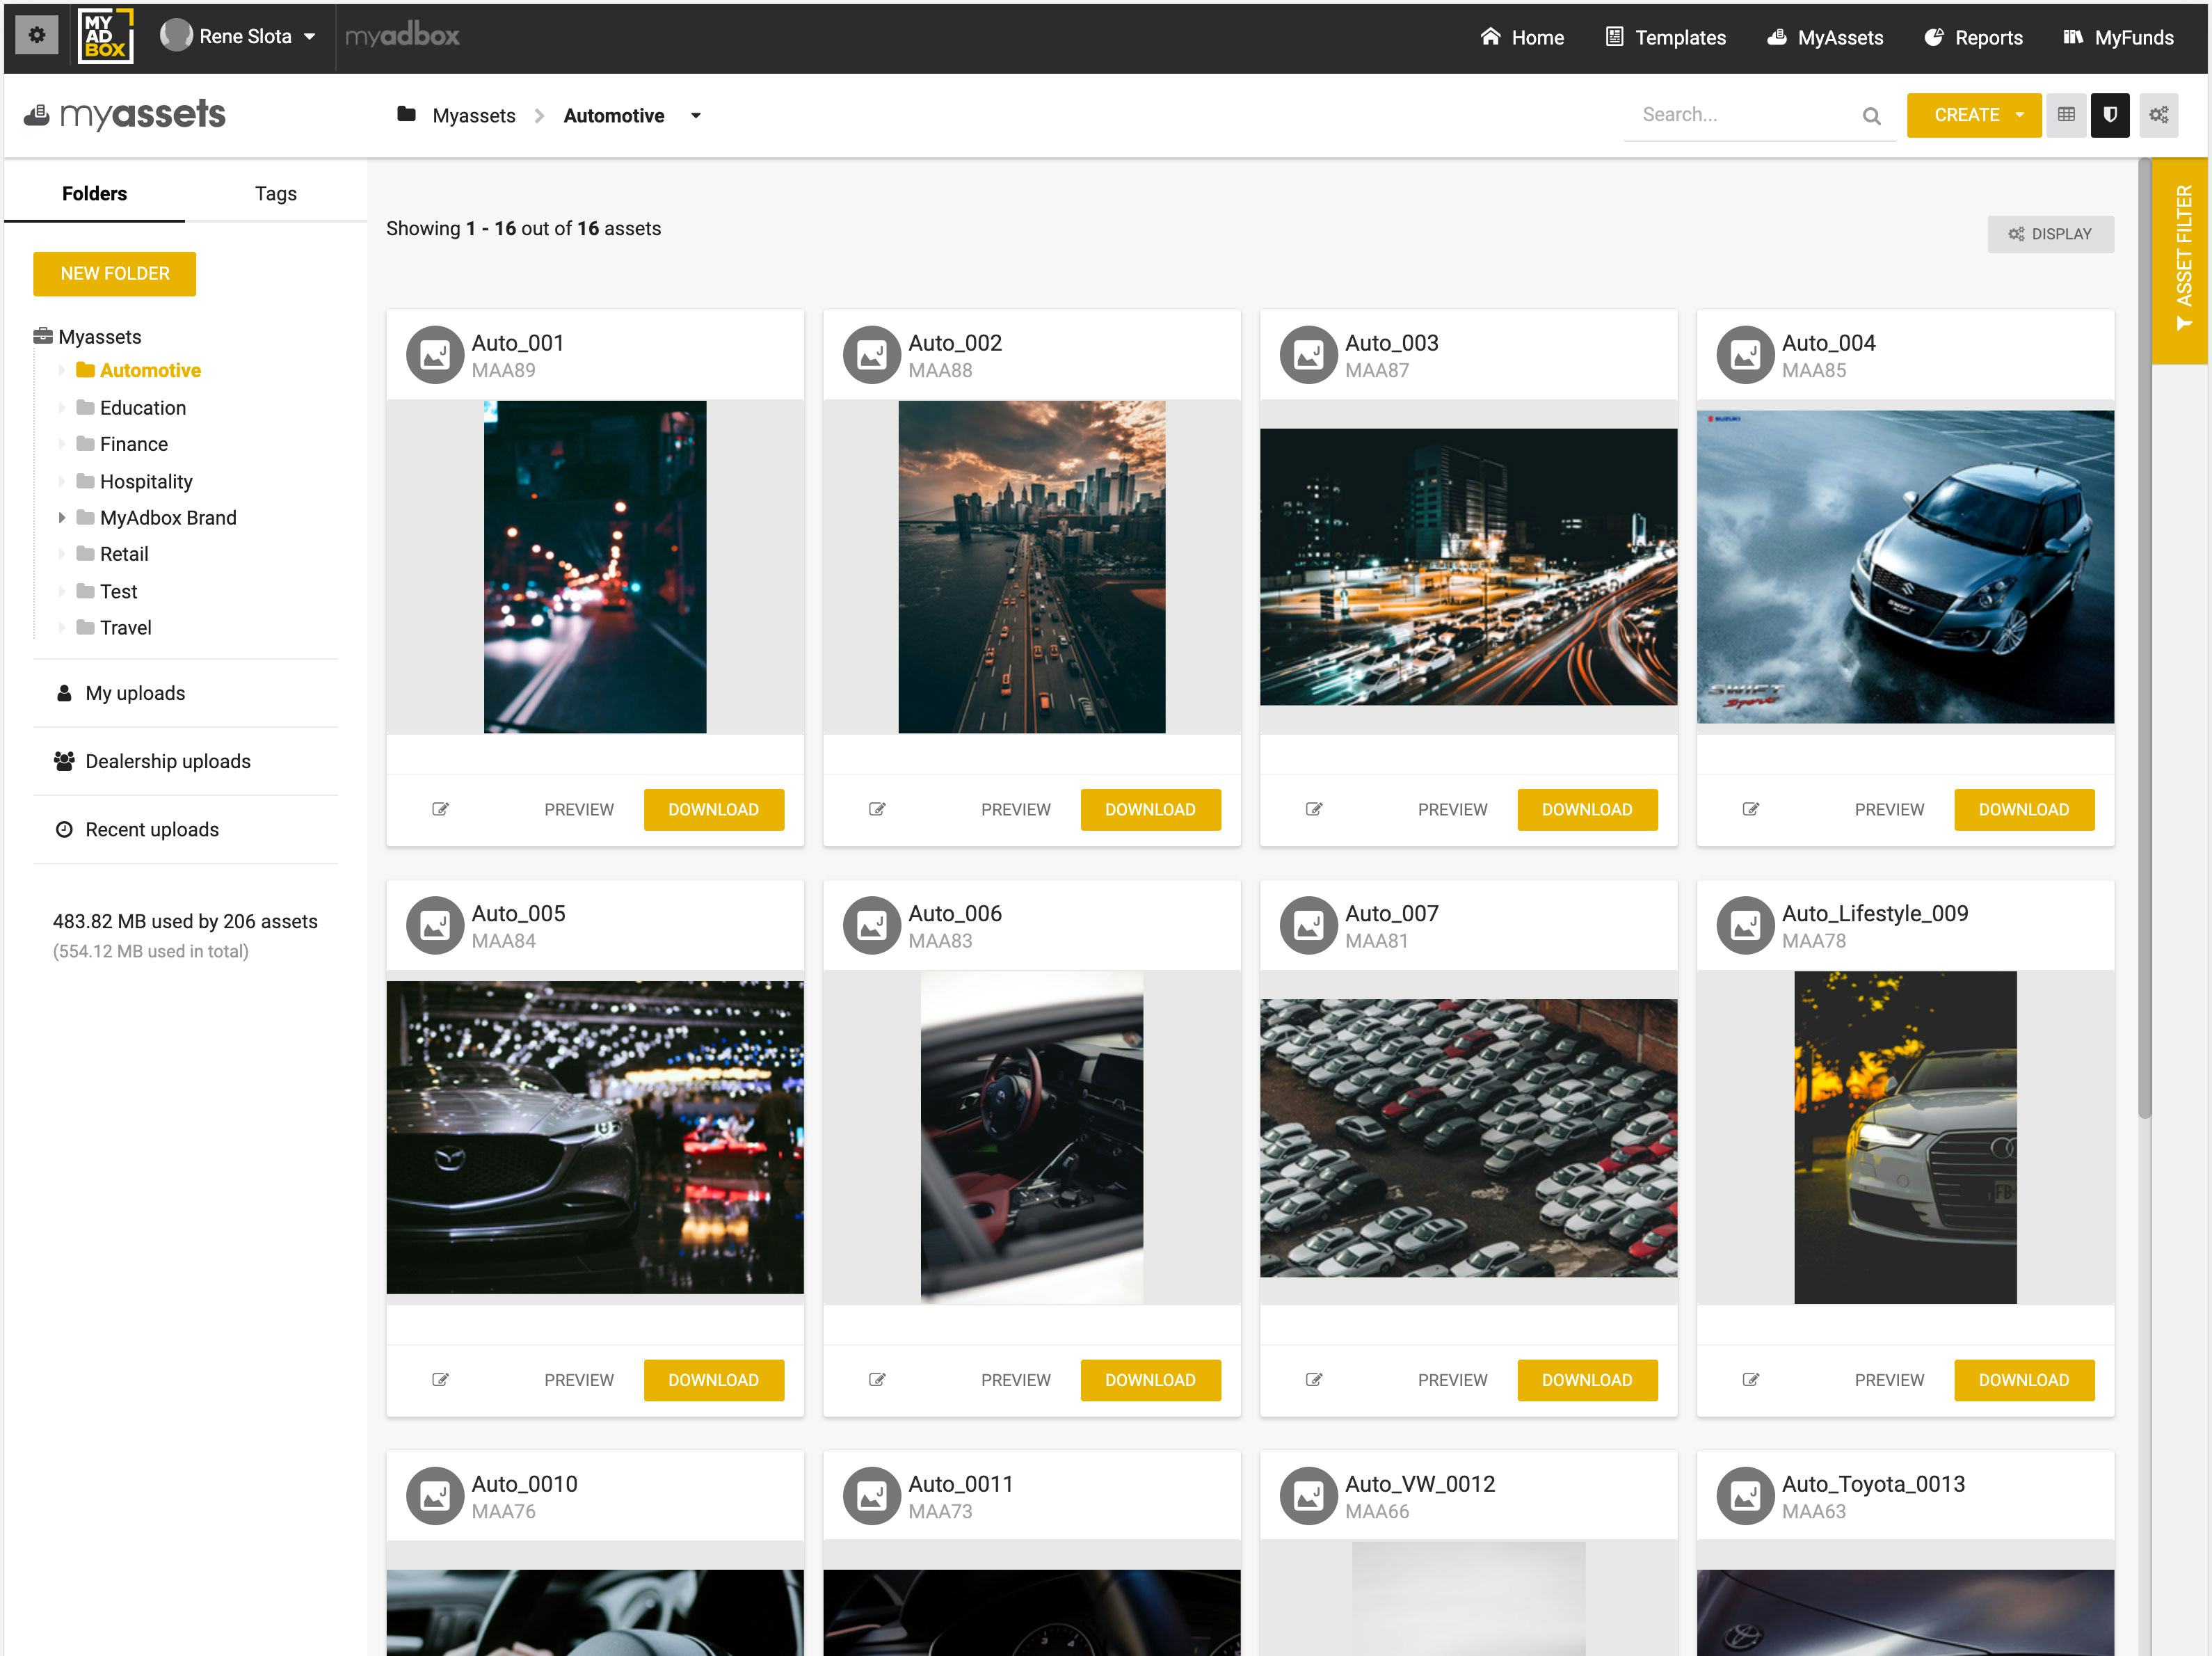Open the CREATE dropdown button
The image size is (2212, 1656).
pos(1973,115)
